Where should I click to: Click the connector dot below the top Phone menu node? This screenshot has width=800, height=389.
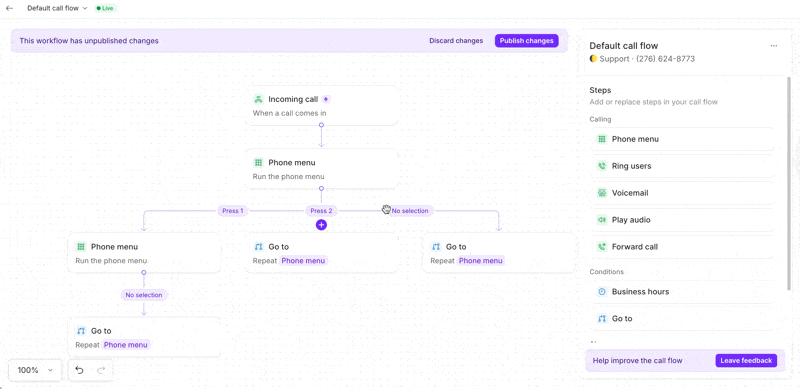coord(321,188)
